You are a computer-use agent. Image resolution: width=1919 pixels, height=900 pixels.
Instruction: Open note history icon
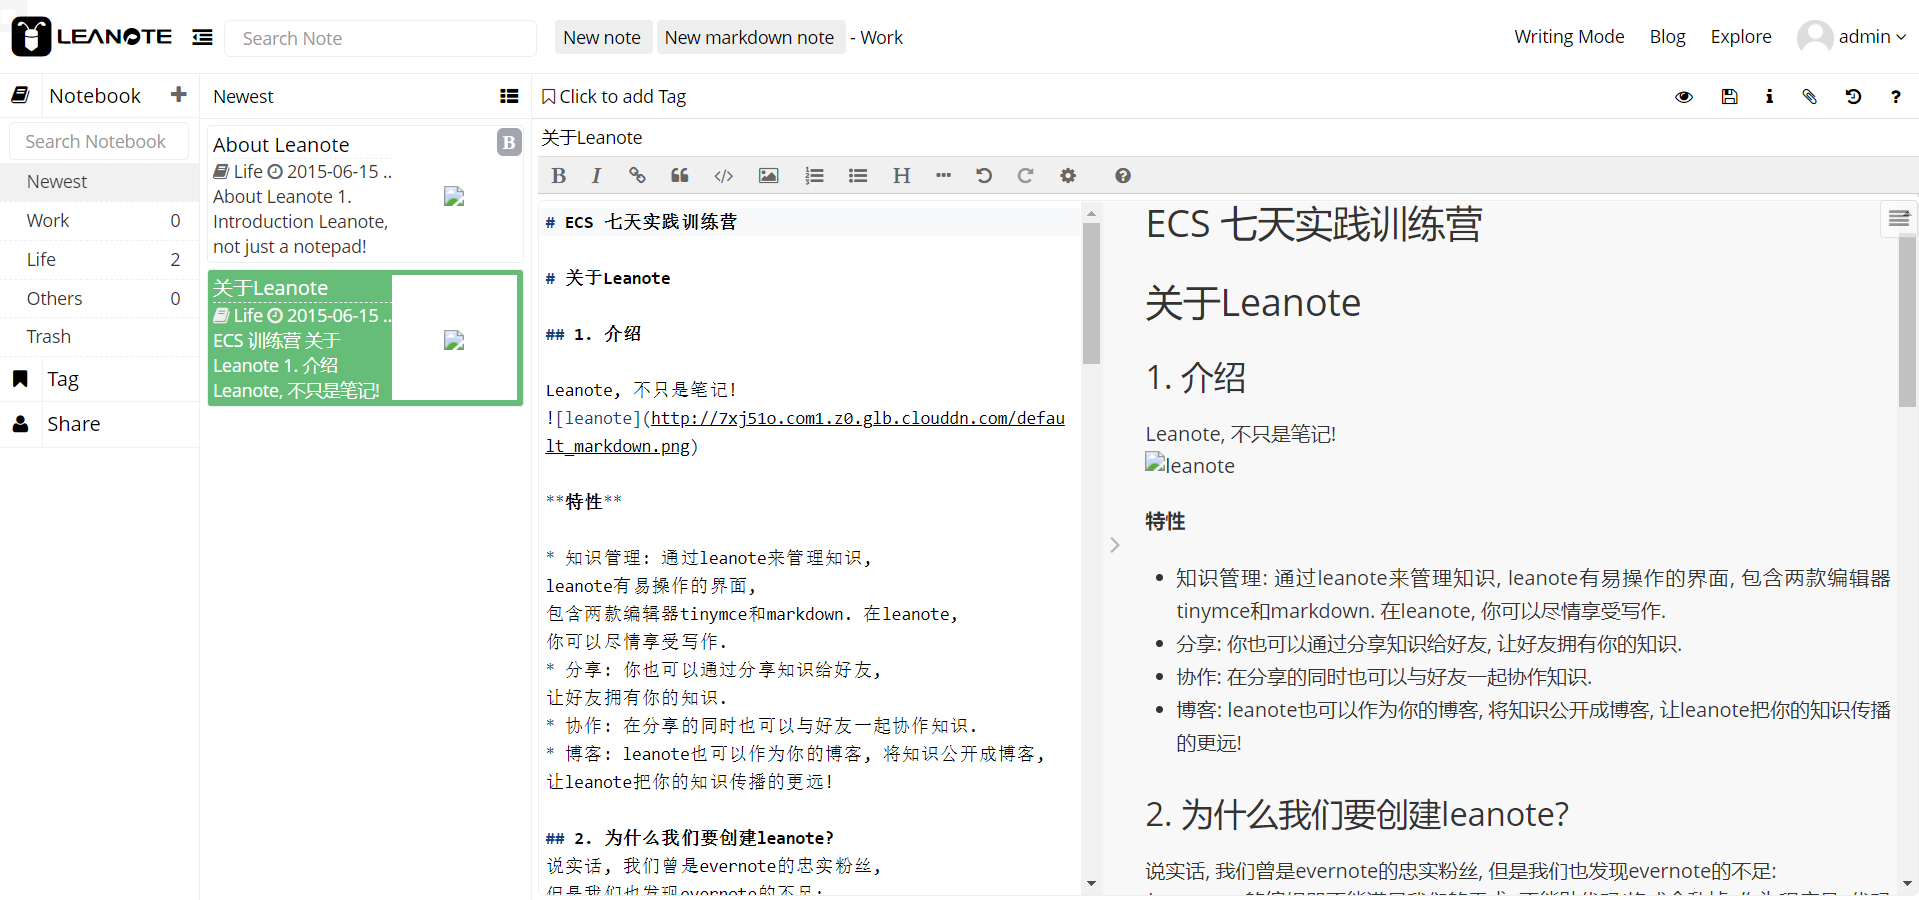click(1853, 97)
